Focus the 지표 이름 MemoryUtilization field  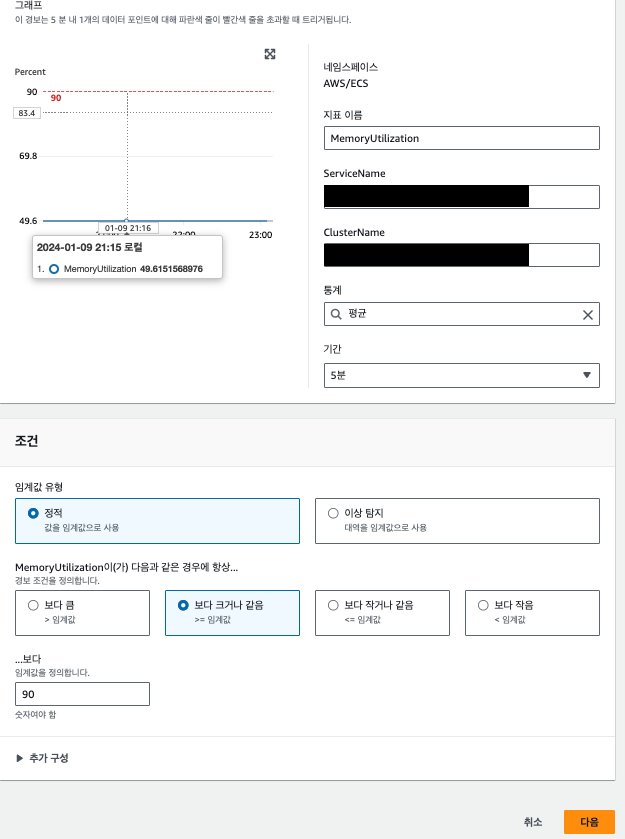click(461, 138)
